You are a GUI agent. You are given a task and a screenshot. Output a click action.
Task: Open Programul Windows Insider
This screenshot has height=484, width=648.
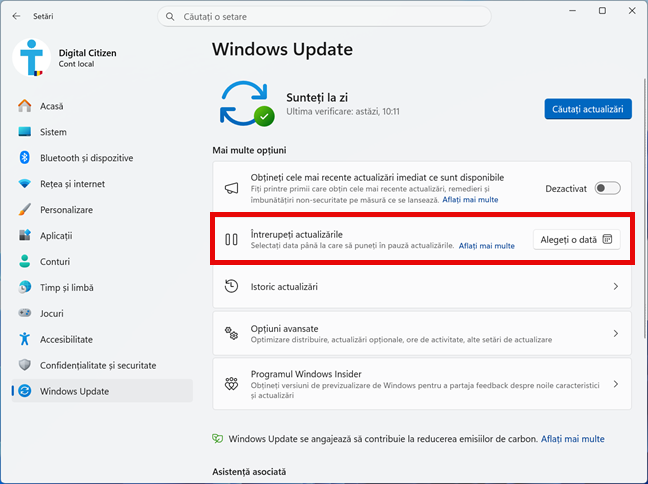coord(422,384)
